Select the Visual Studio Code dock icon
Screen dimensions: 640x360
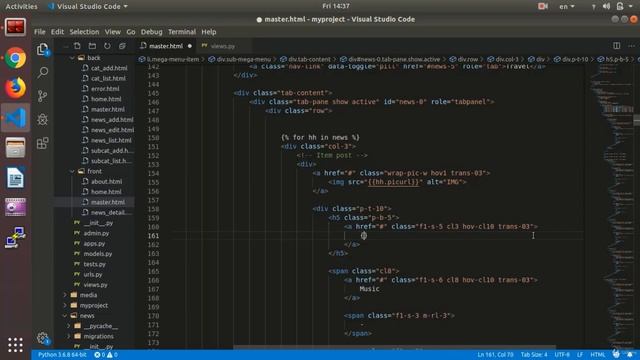(16, 118)
